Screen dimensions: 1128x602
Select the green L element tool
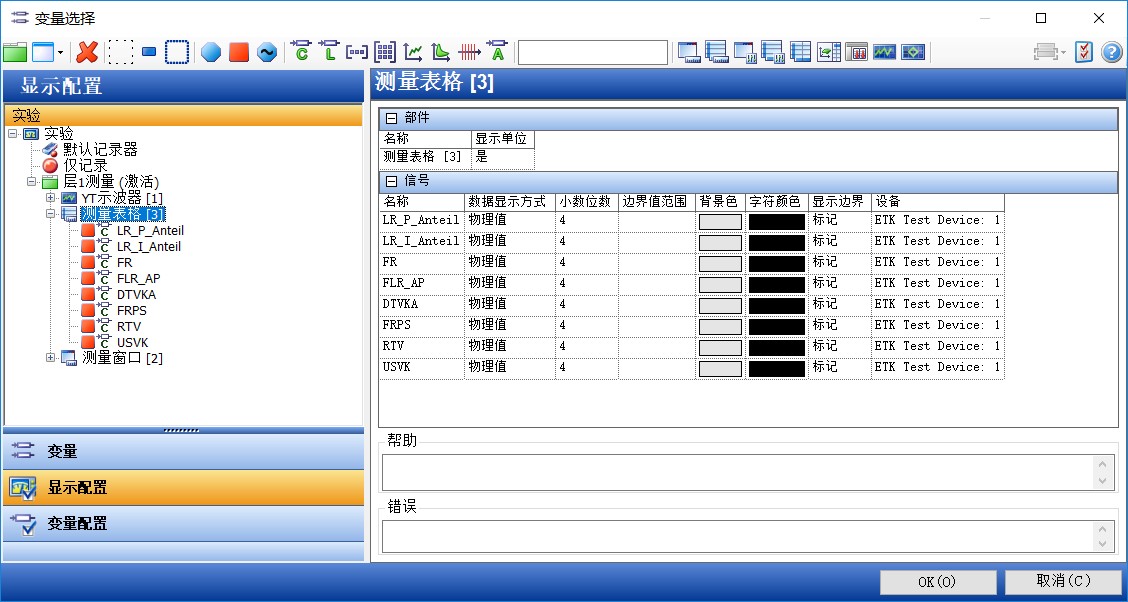click(328, 50)
